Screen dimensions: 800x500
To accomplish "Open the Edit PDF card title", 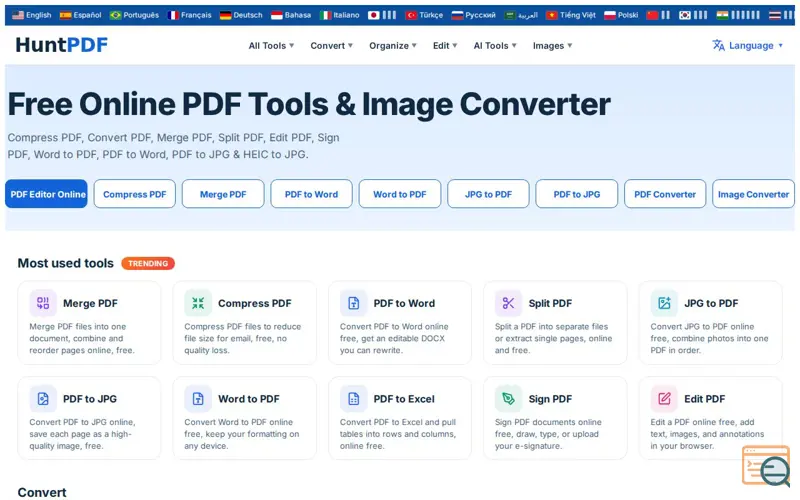I will 704,398.
